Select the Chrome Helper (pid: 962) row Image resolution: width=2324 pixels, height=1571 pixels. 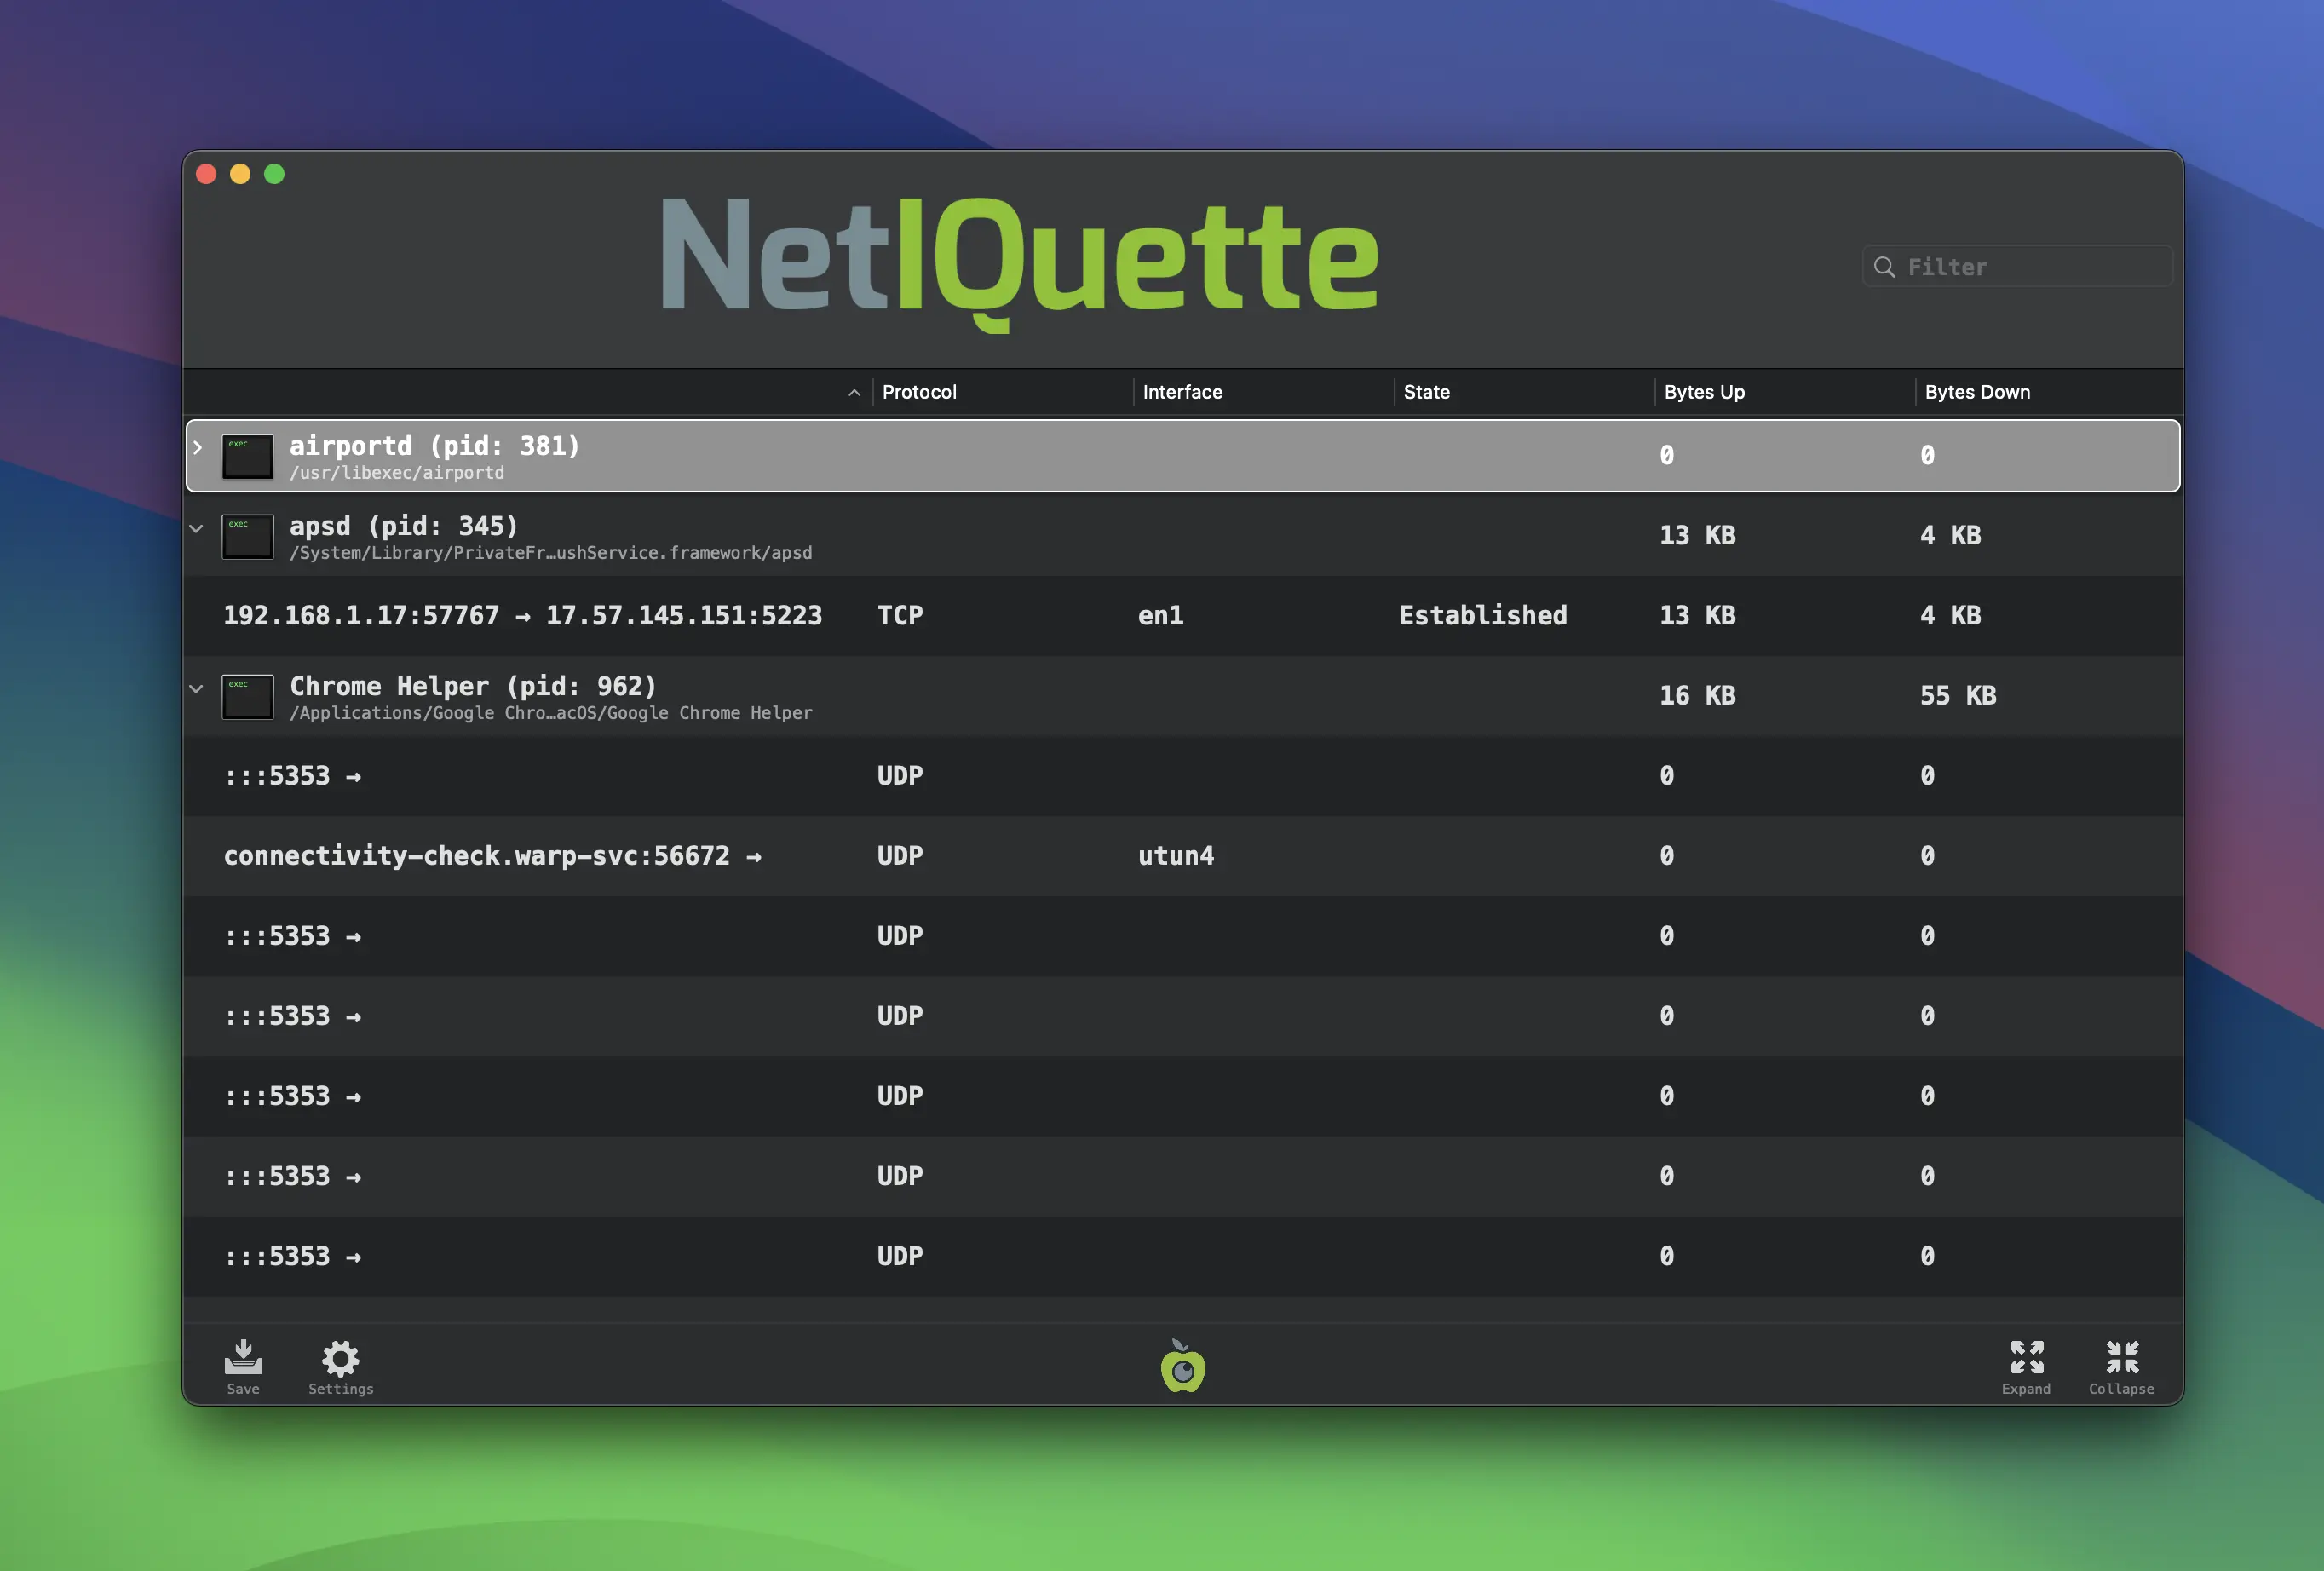click(1182, 696)
